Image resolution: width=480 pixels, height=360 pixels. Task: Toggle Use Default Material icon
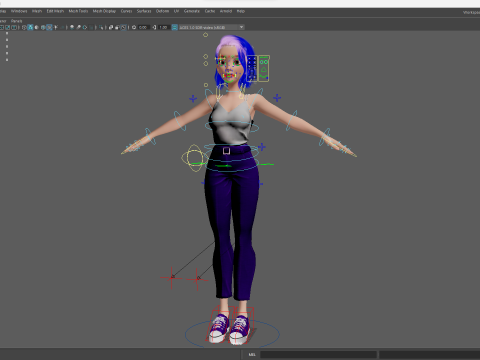[36, 27]
